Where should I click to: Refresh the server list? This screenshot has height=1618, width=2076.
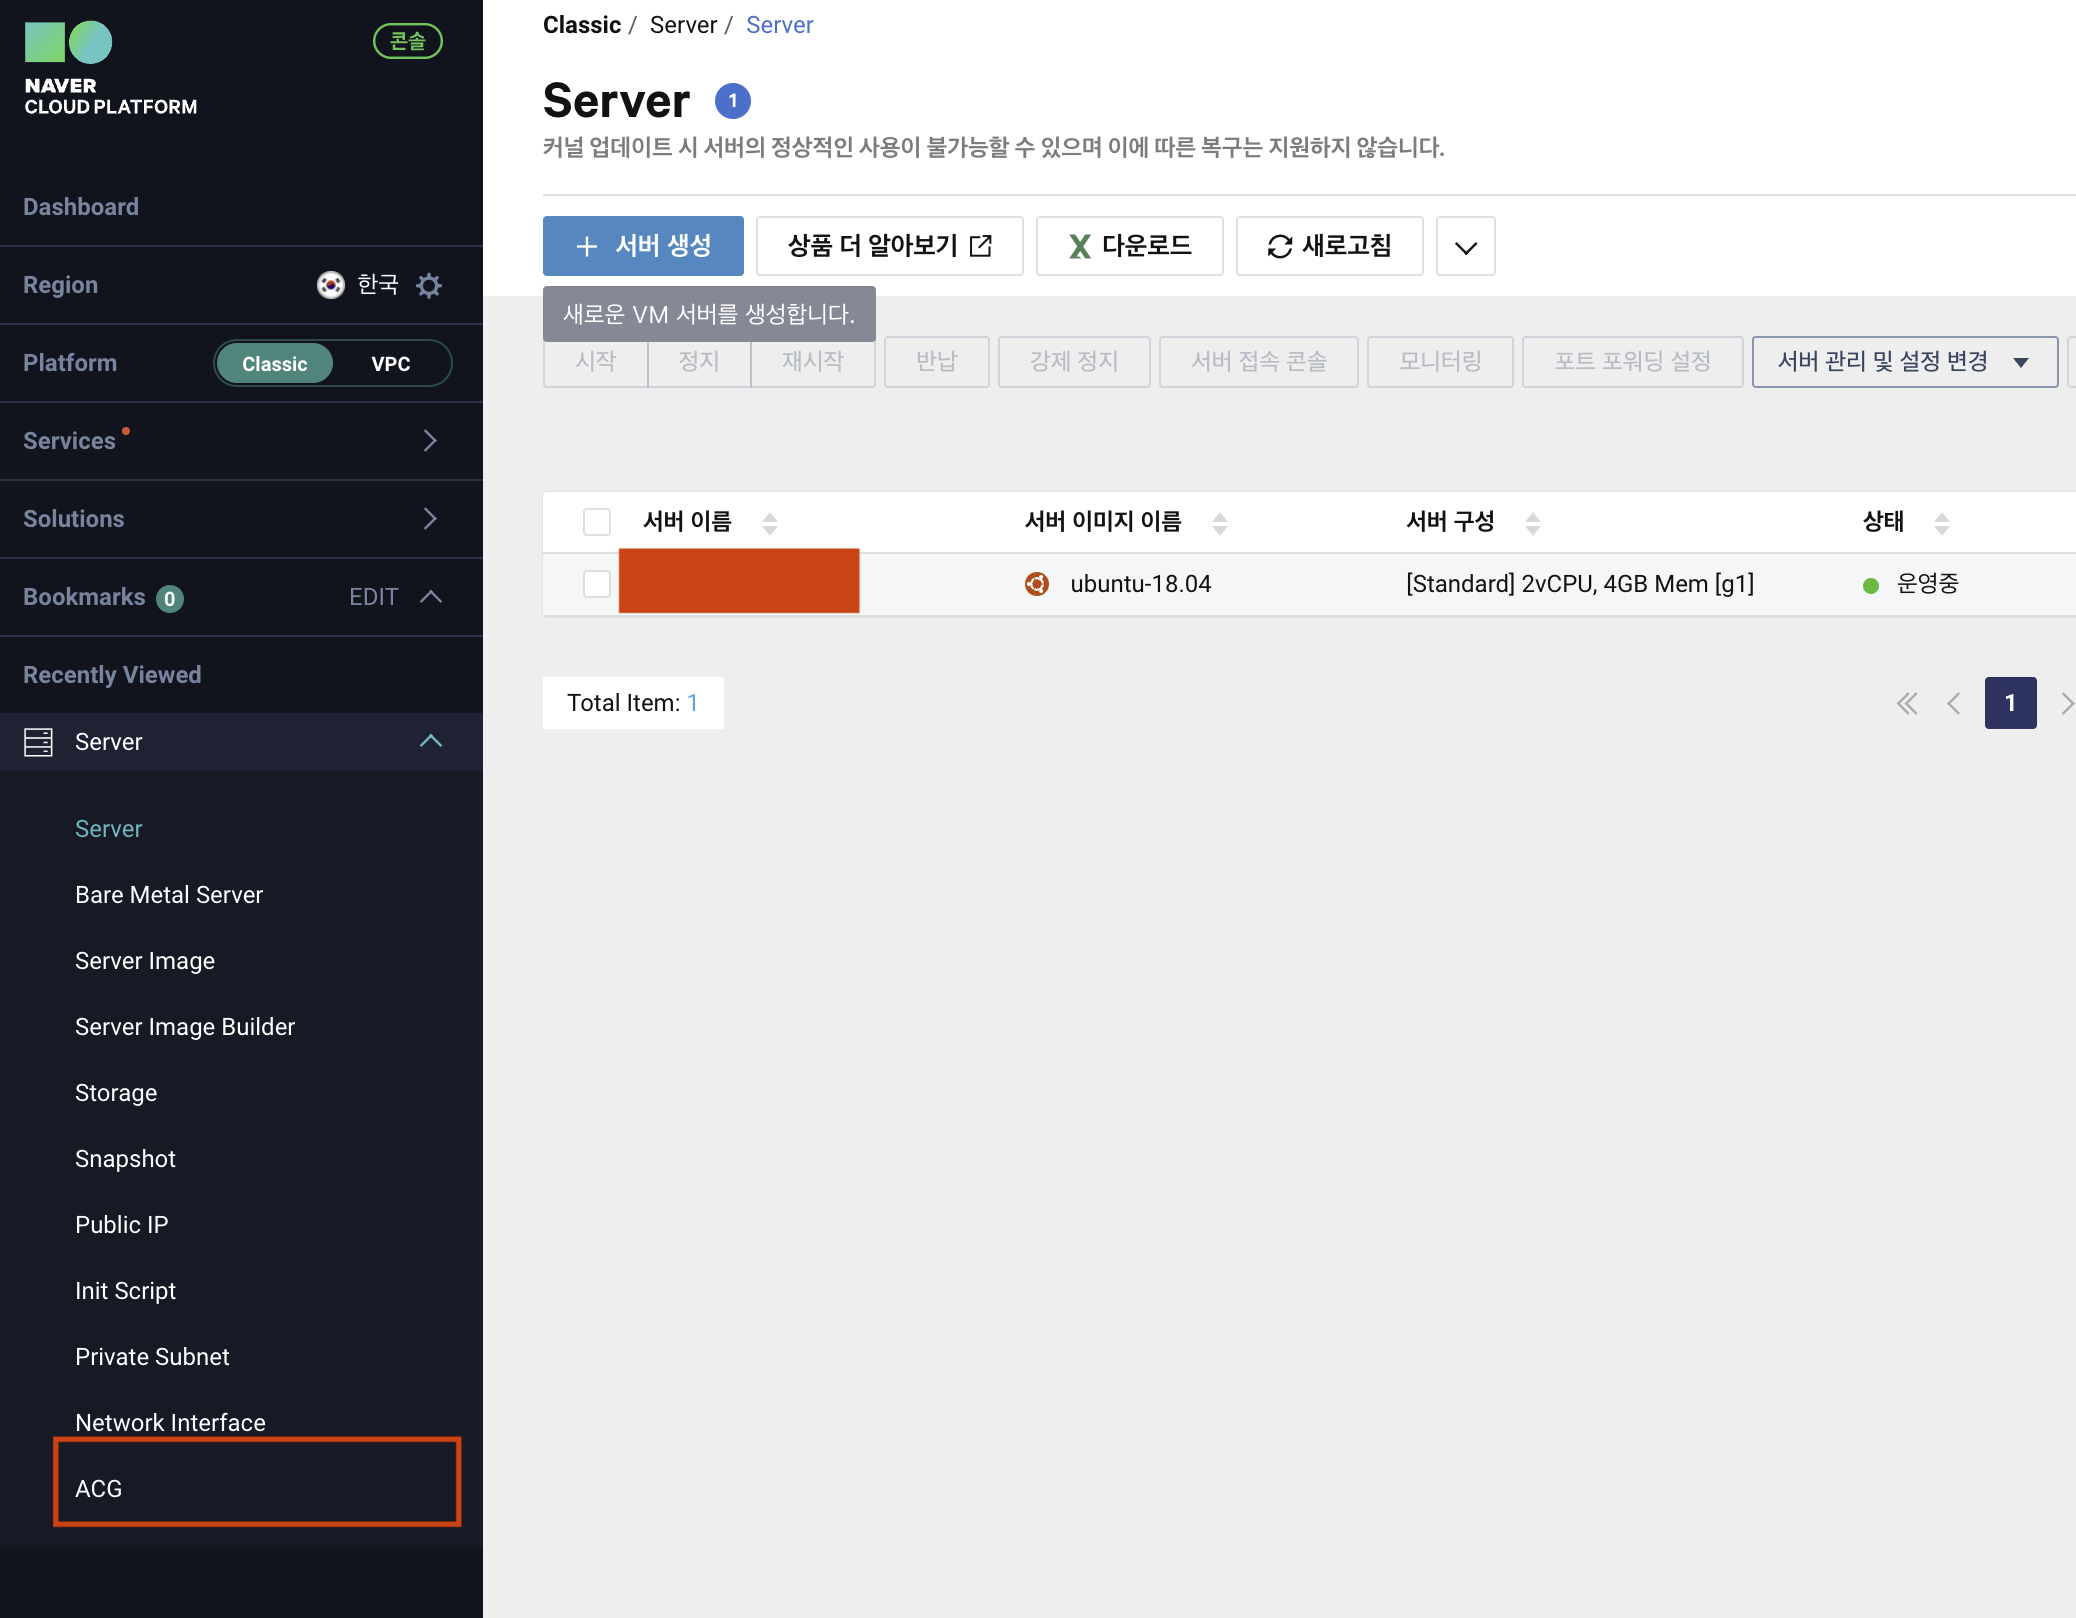click(1329, 246)
